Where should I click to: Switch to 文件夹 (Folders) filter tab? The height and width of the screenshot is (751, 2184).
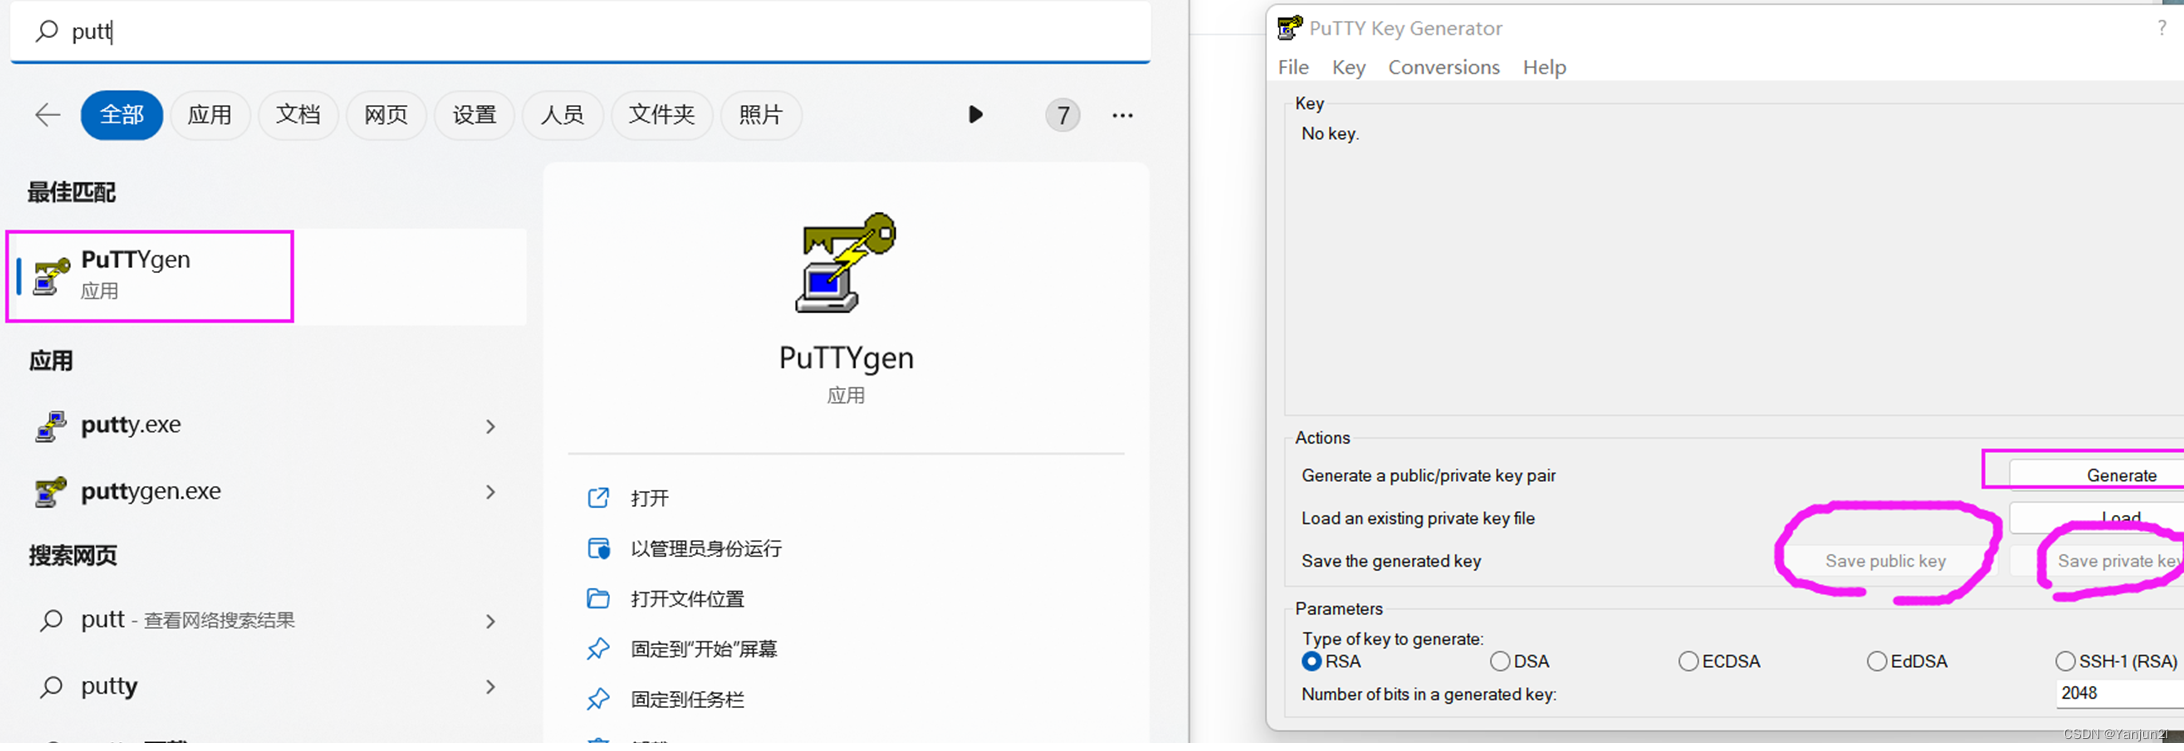[x=661, y=115]
